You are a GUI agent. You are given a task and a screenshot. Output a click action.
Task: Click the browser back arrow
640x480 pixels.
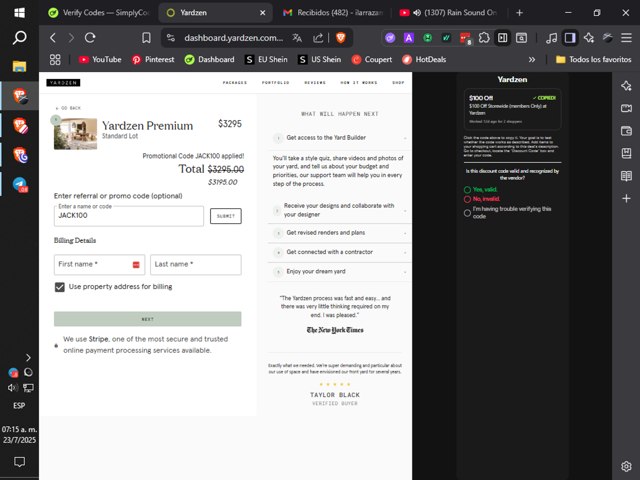(x=53, y=38)
